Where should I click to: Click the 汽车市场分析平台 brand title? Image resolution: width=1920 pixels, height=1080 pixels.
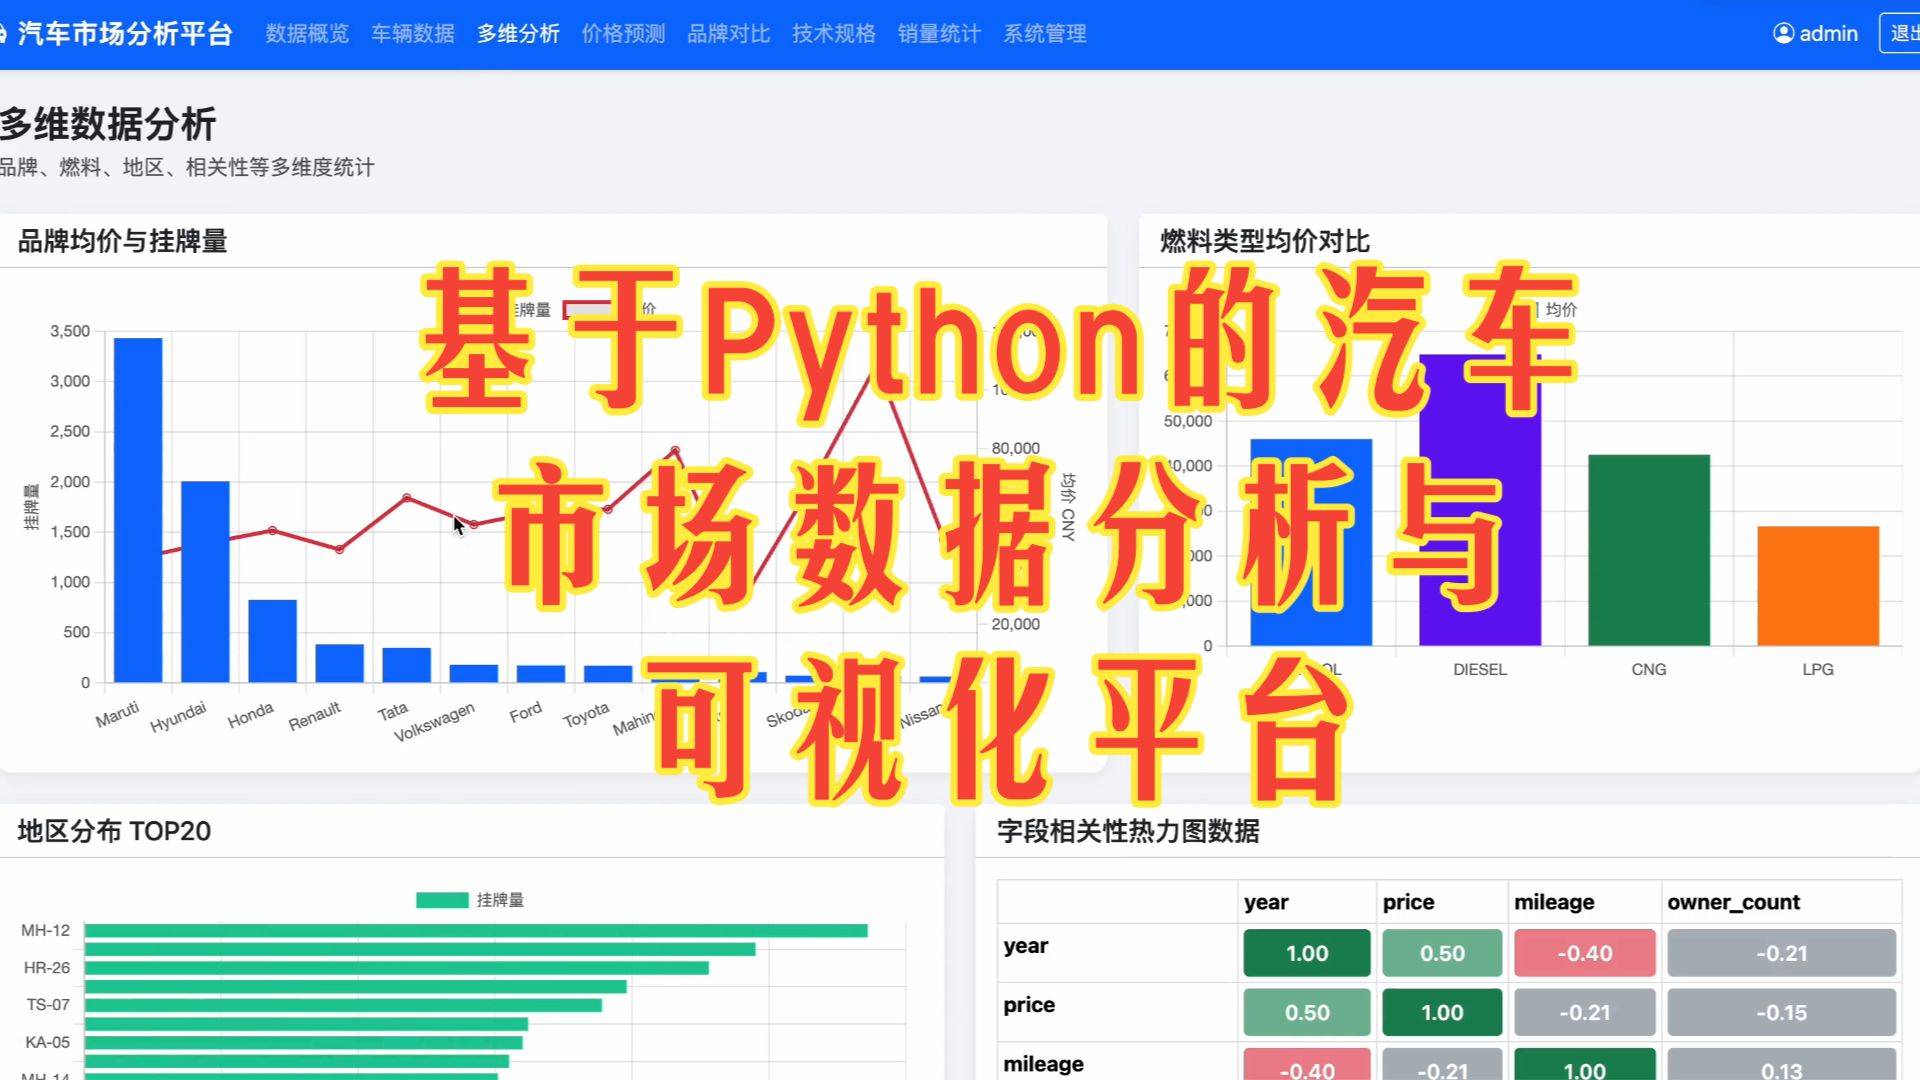[x=124, y=33]
